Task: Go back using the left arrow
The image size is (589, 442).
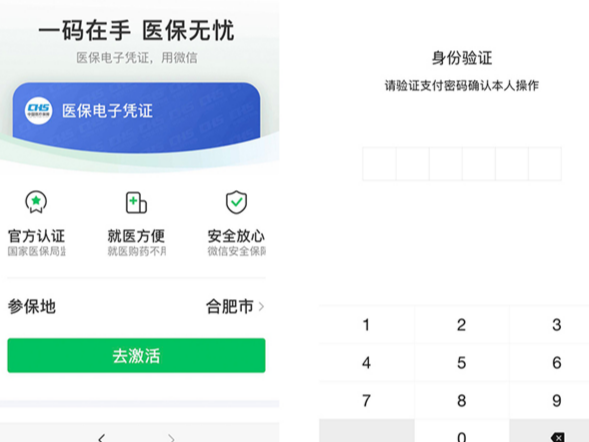Action: 101,438
